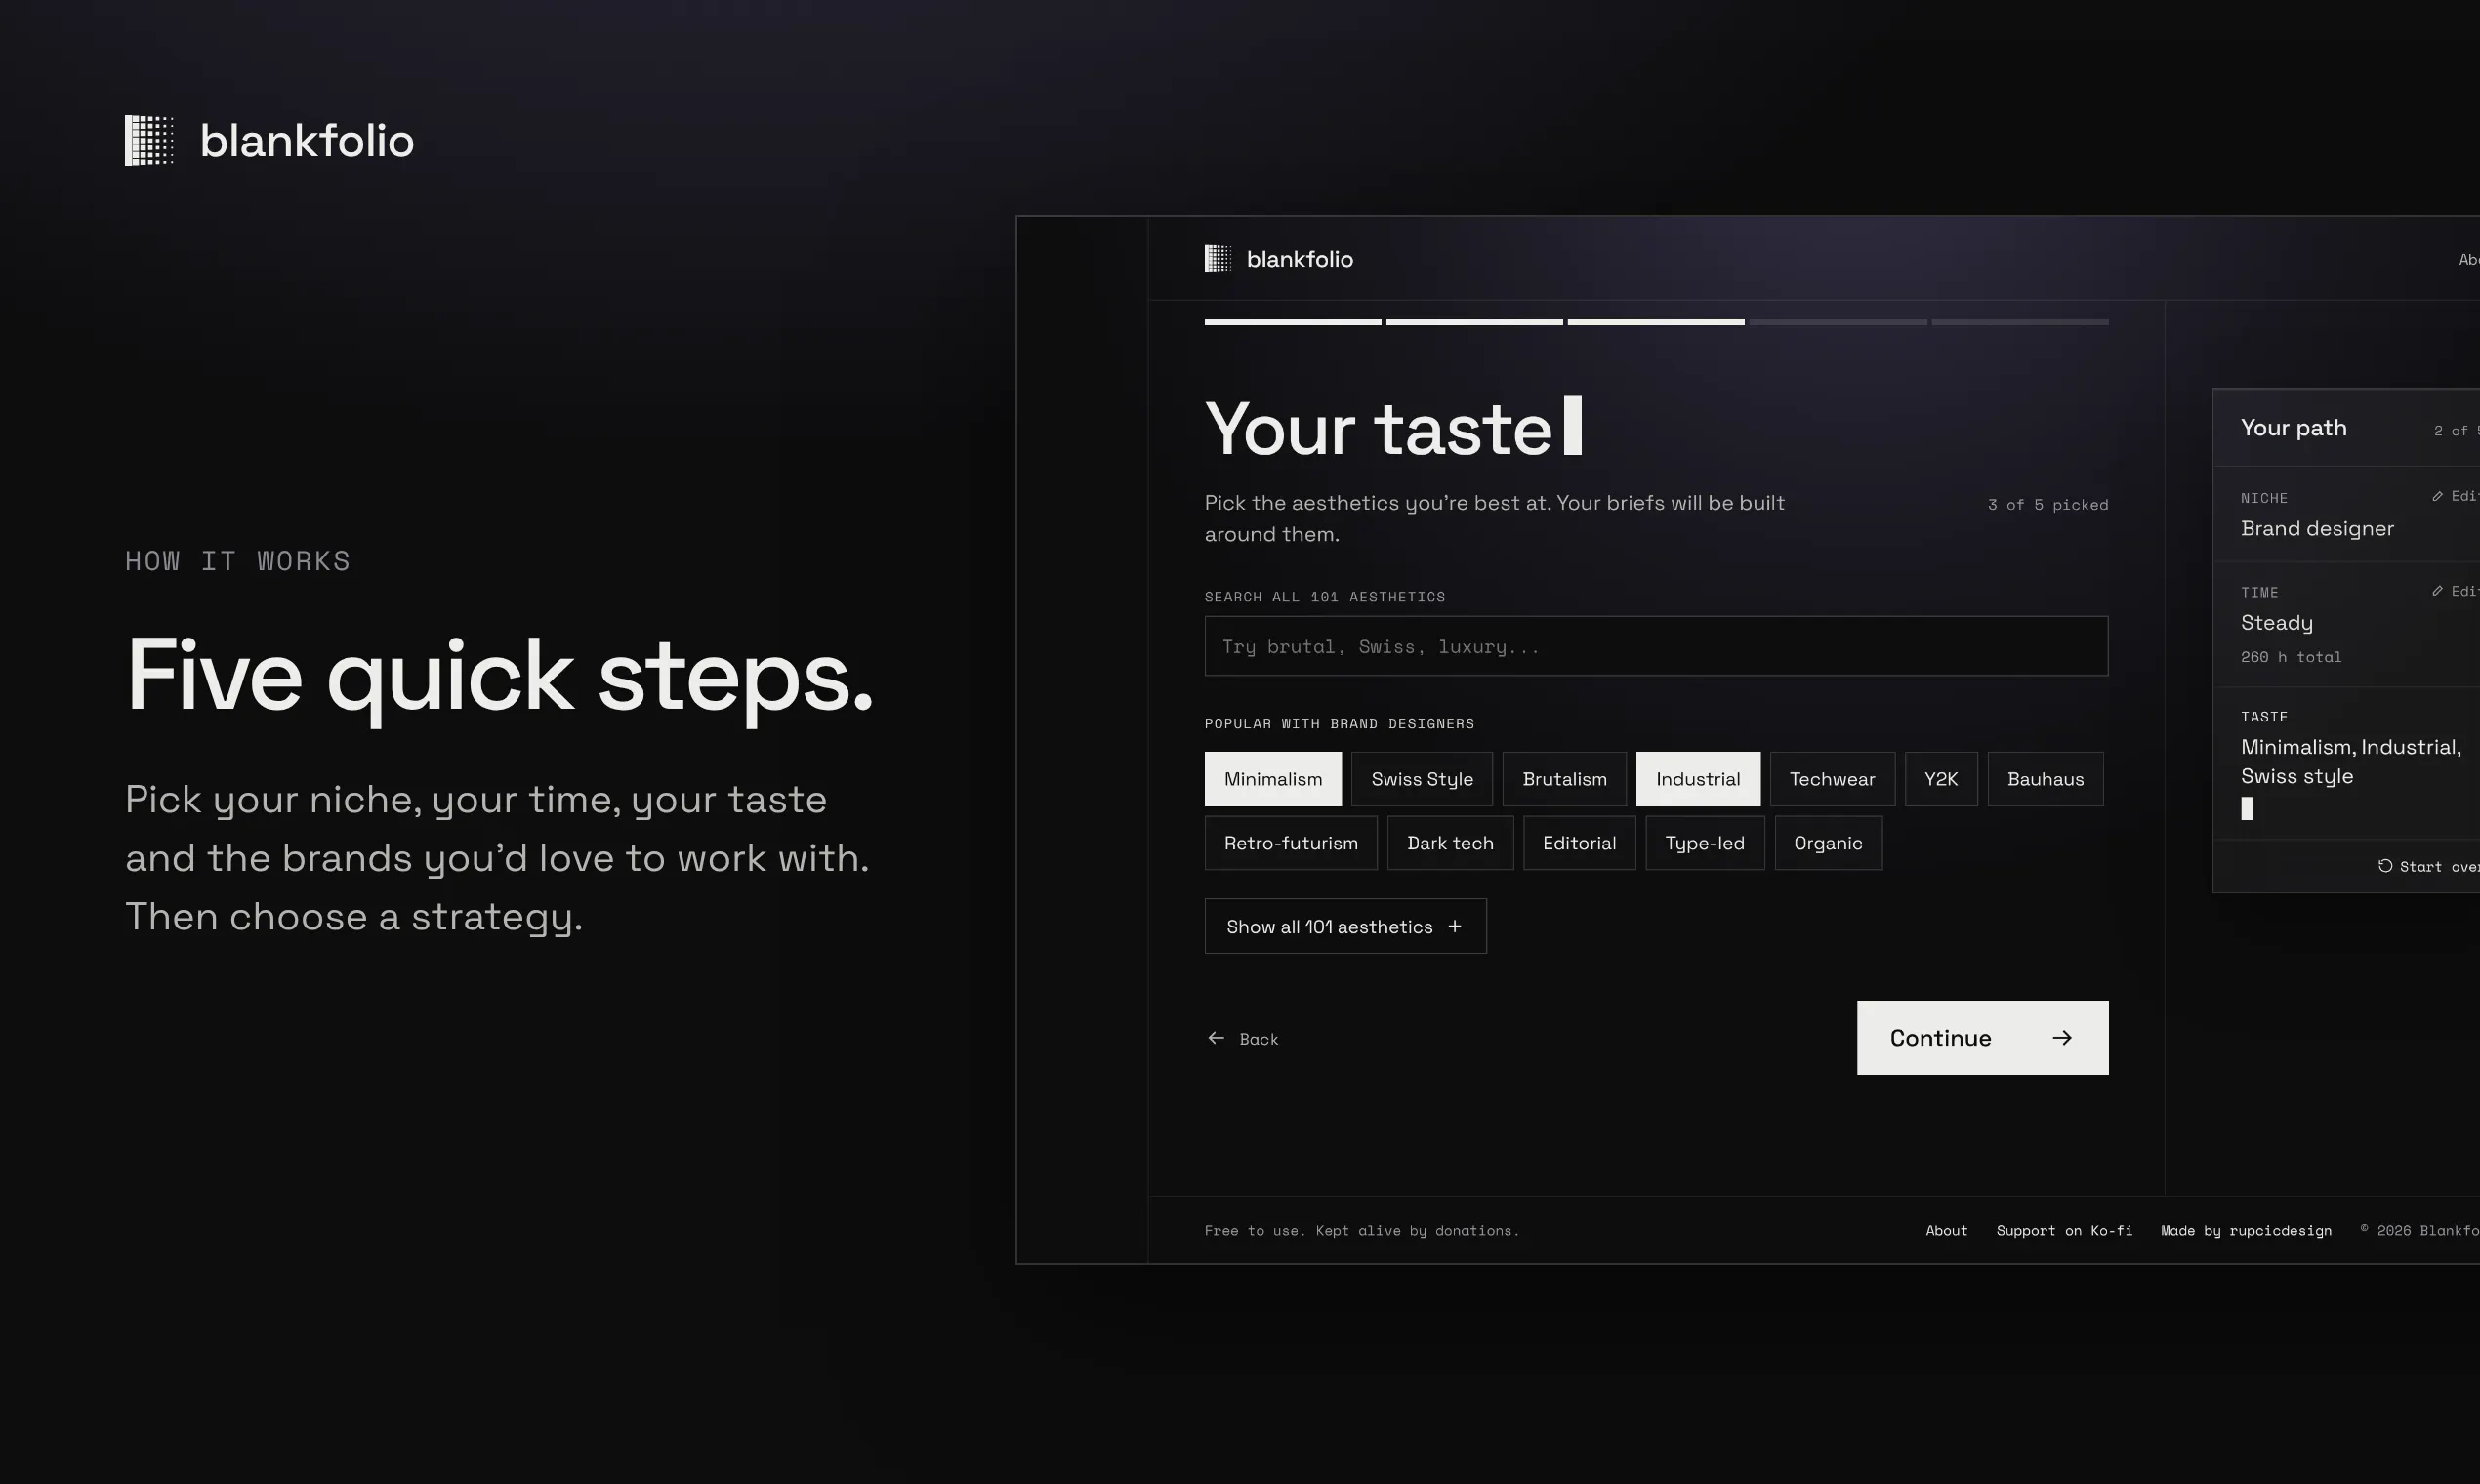Deselect the Industrial aesthetic chip
This screenshot has width=2480, height=1484.
(x=1698, y=779)
